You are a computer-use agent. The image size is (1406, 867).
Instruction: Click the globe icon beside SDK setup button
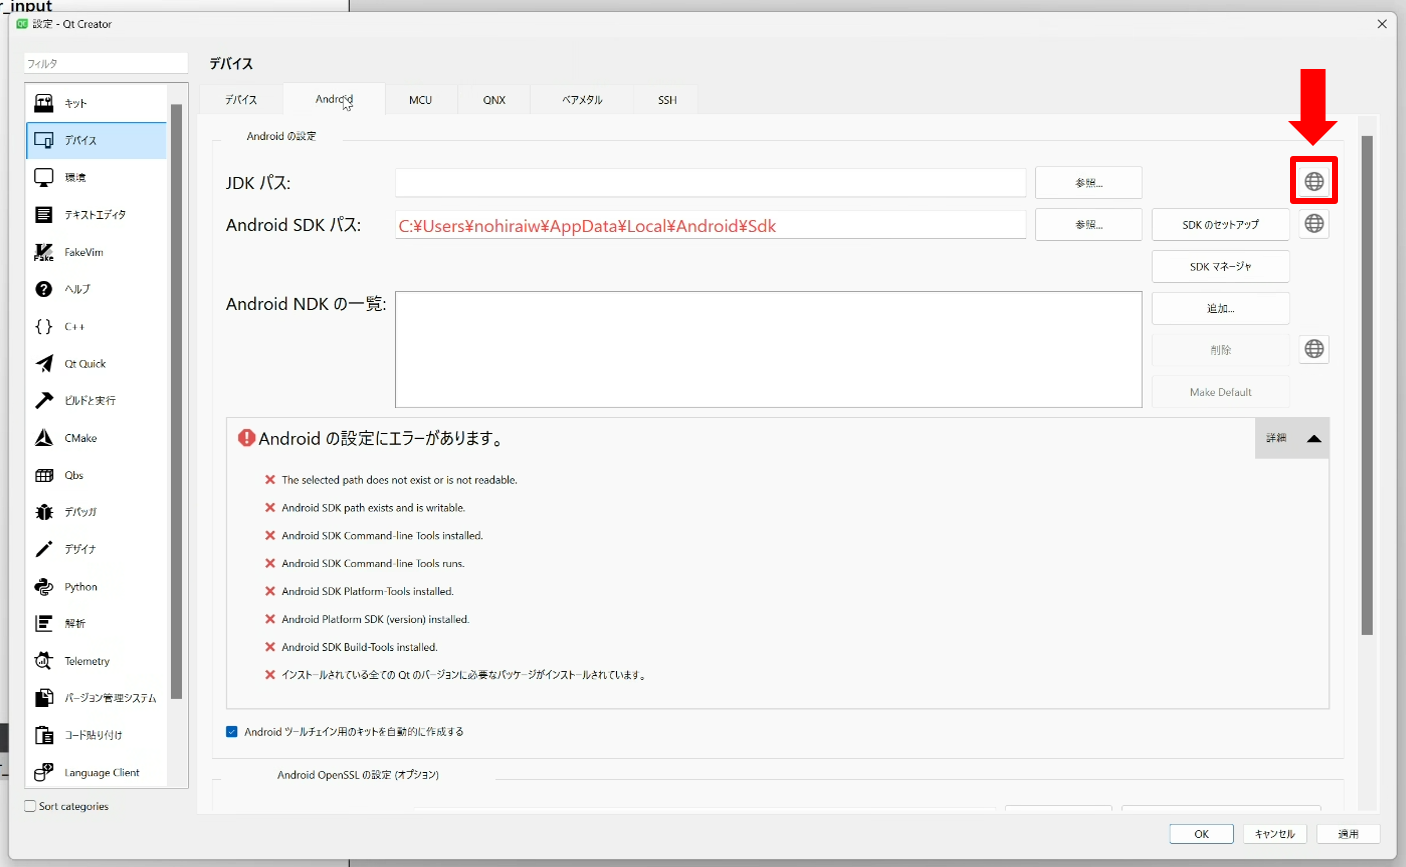click(x=1313, y=224)
